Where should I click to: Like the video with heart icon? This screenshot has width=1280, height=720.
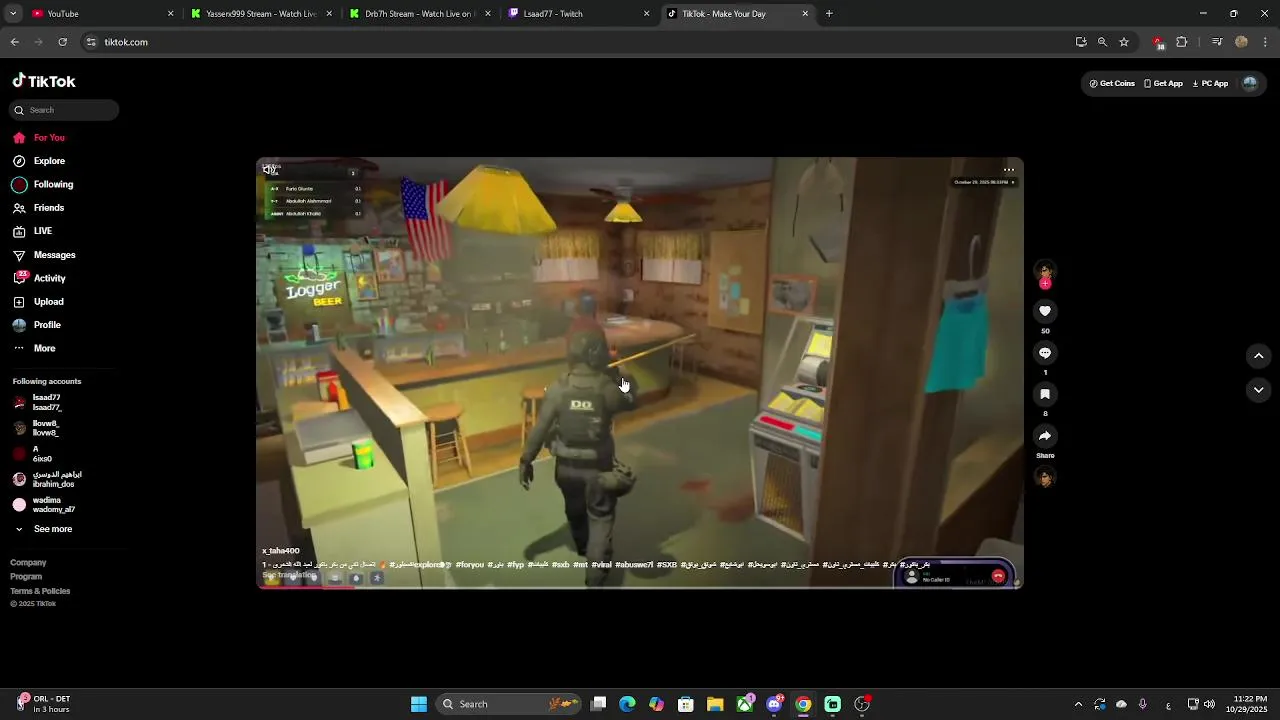pos(1045,311)
